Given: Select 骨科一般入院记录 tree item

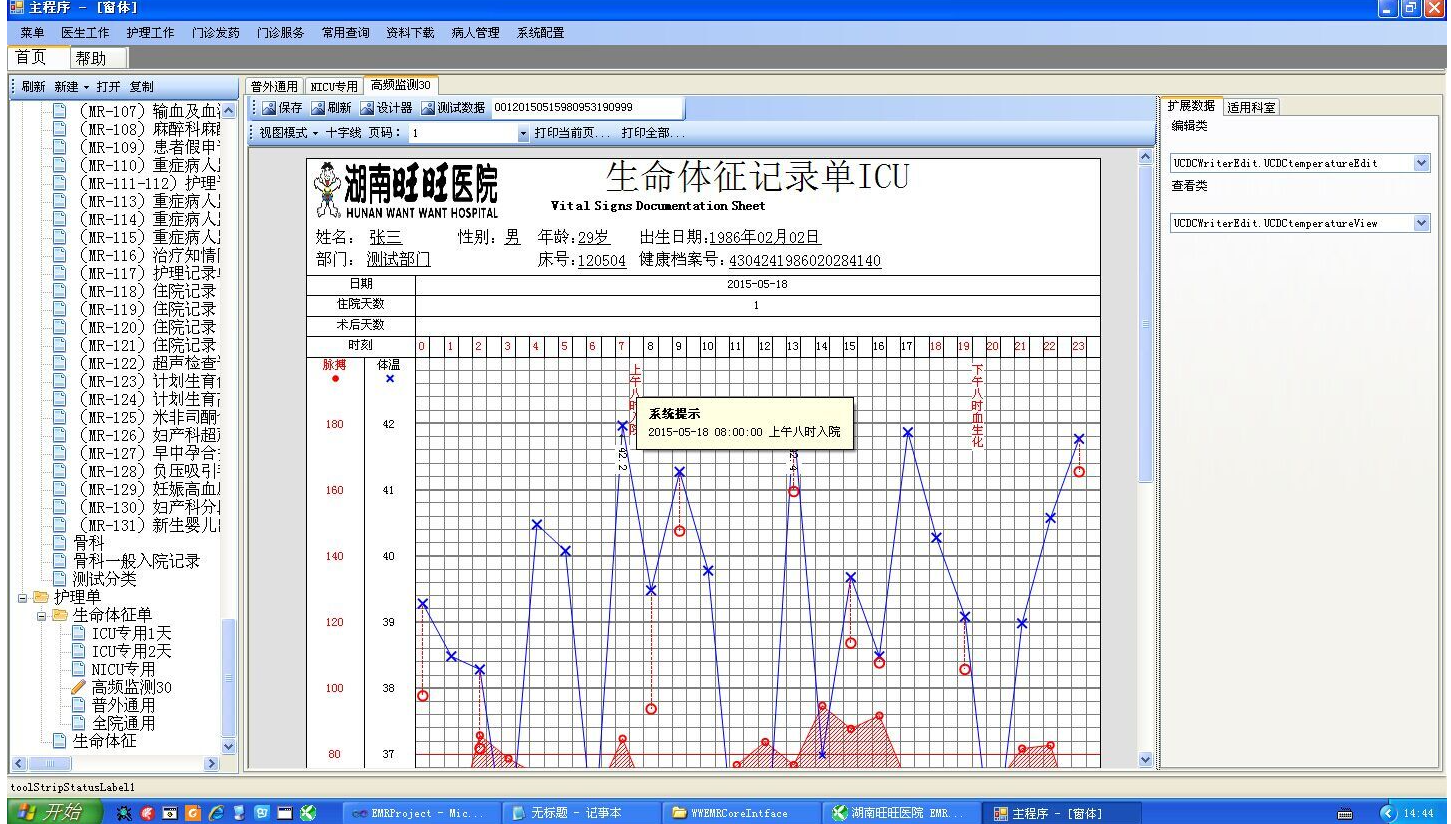Looking at the screenshot, I should tap(136, 561).
